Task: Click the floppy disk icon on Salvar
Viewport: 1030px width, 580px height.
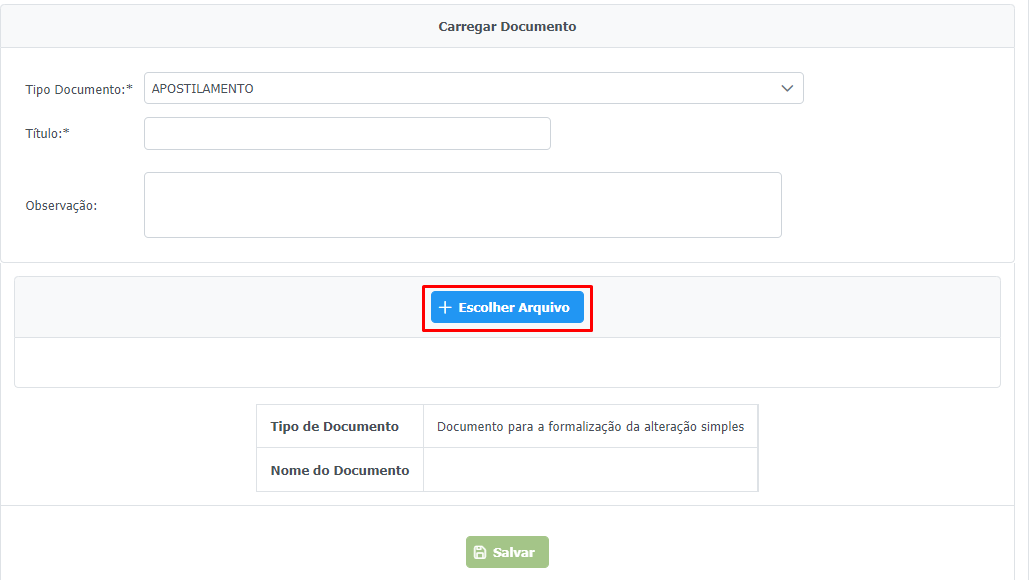Action: point(480,553)
